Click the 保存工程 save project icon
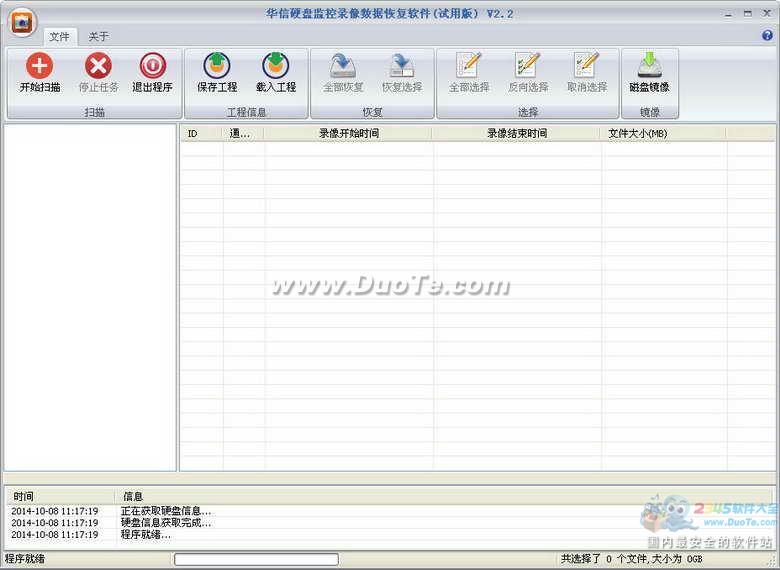The image size is (780, 570). click(217, 66)
